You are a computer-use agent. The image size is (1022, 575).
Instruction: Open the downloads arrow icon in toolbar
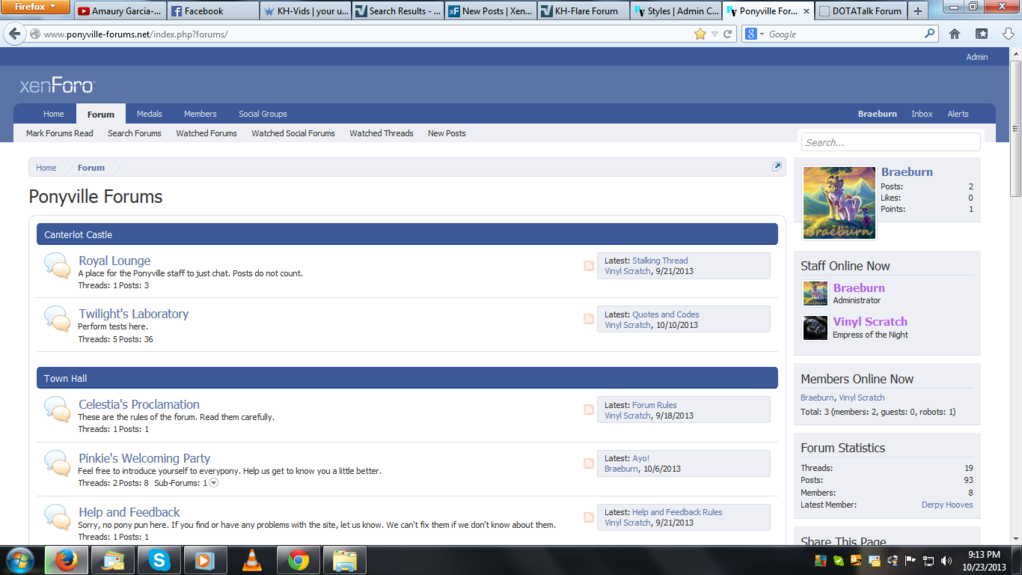click(1007, 34)
